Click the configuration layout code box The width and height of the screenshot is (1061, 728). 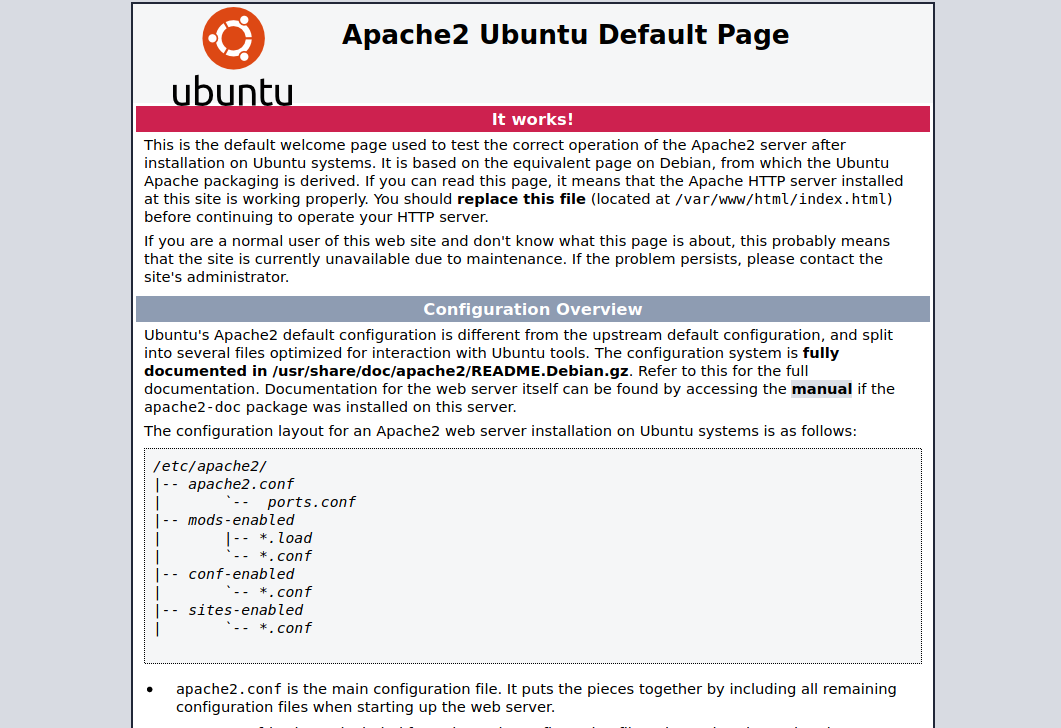[532, 555]
